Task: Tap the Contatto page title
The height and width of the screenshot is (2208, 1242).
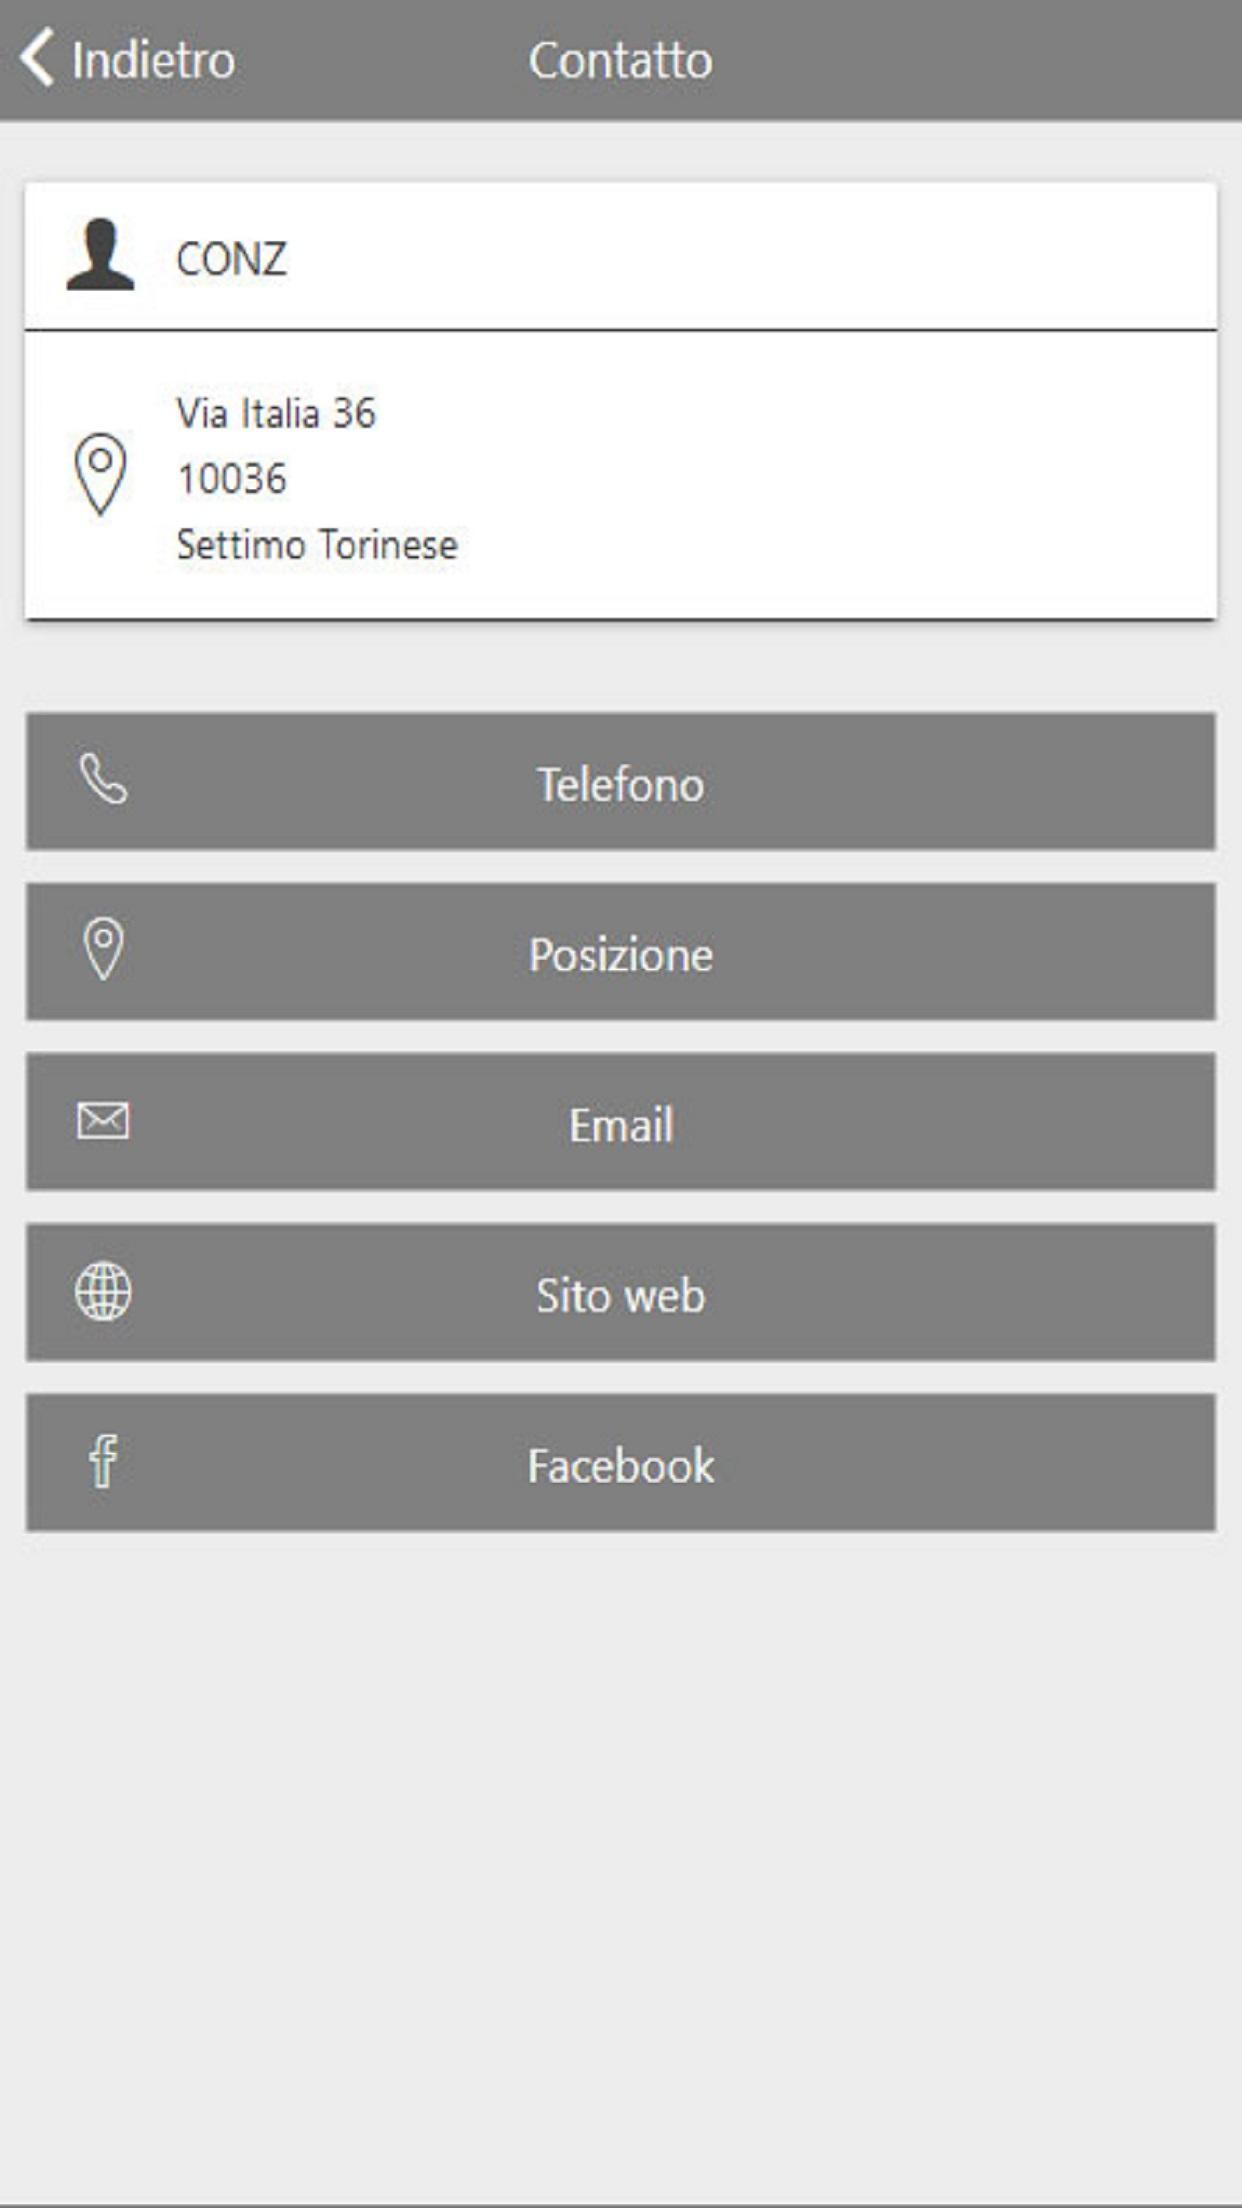Action: click(x=620, y=60)
